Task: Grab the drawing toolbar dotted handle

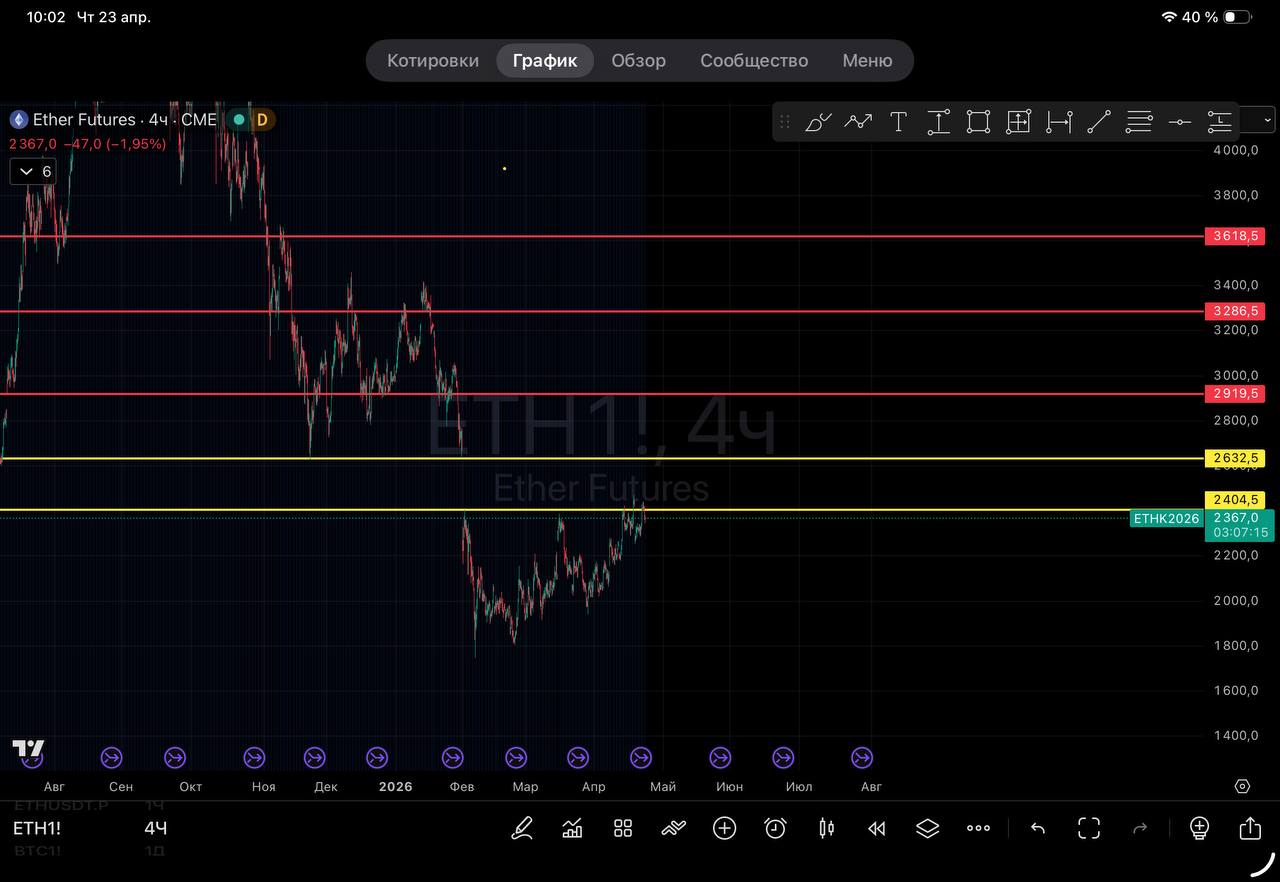Action: click(x=785, y=122)
